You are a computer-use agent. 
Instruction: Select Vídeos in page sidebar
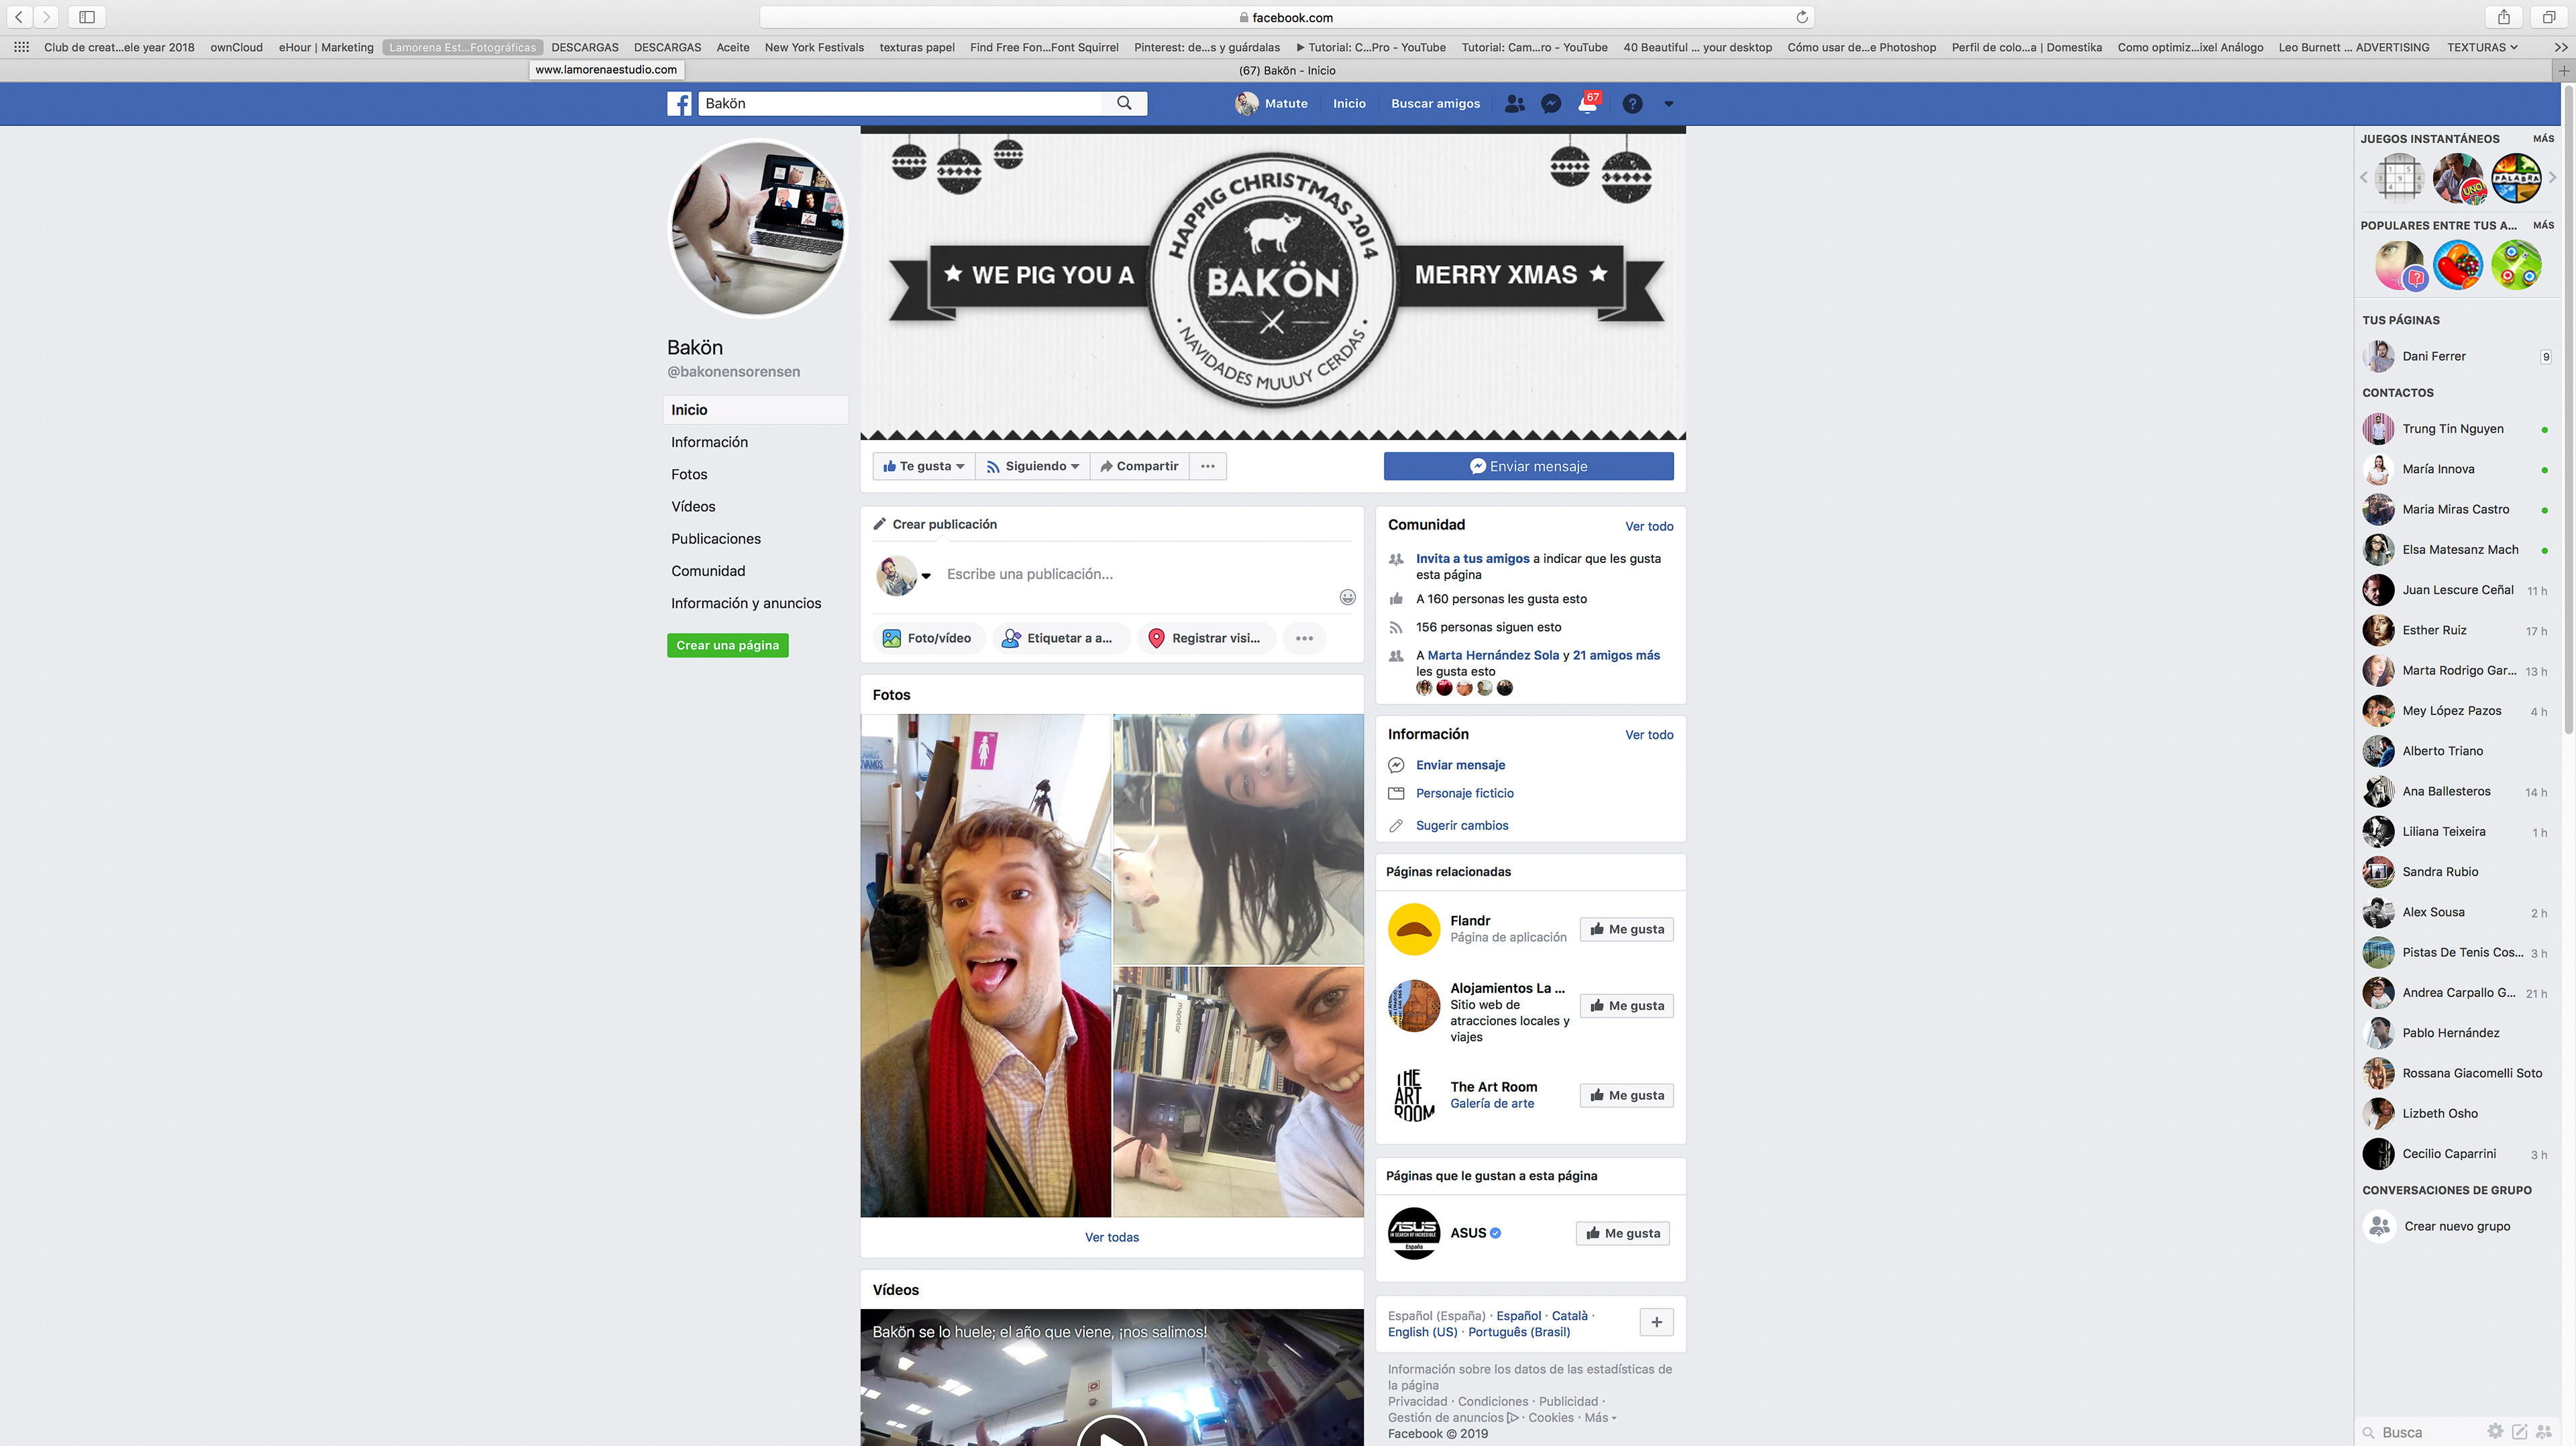[693, 506]
